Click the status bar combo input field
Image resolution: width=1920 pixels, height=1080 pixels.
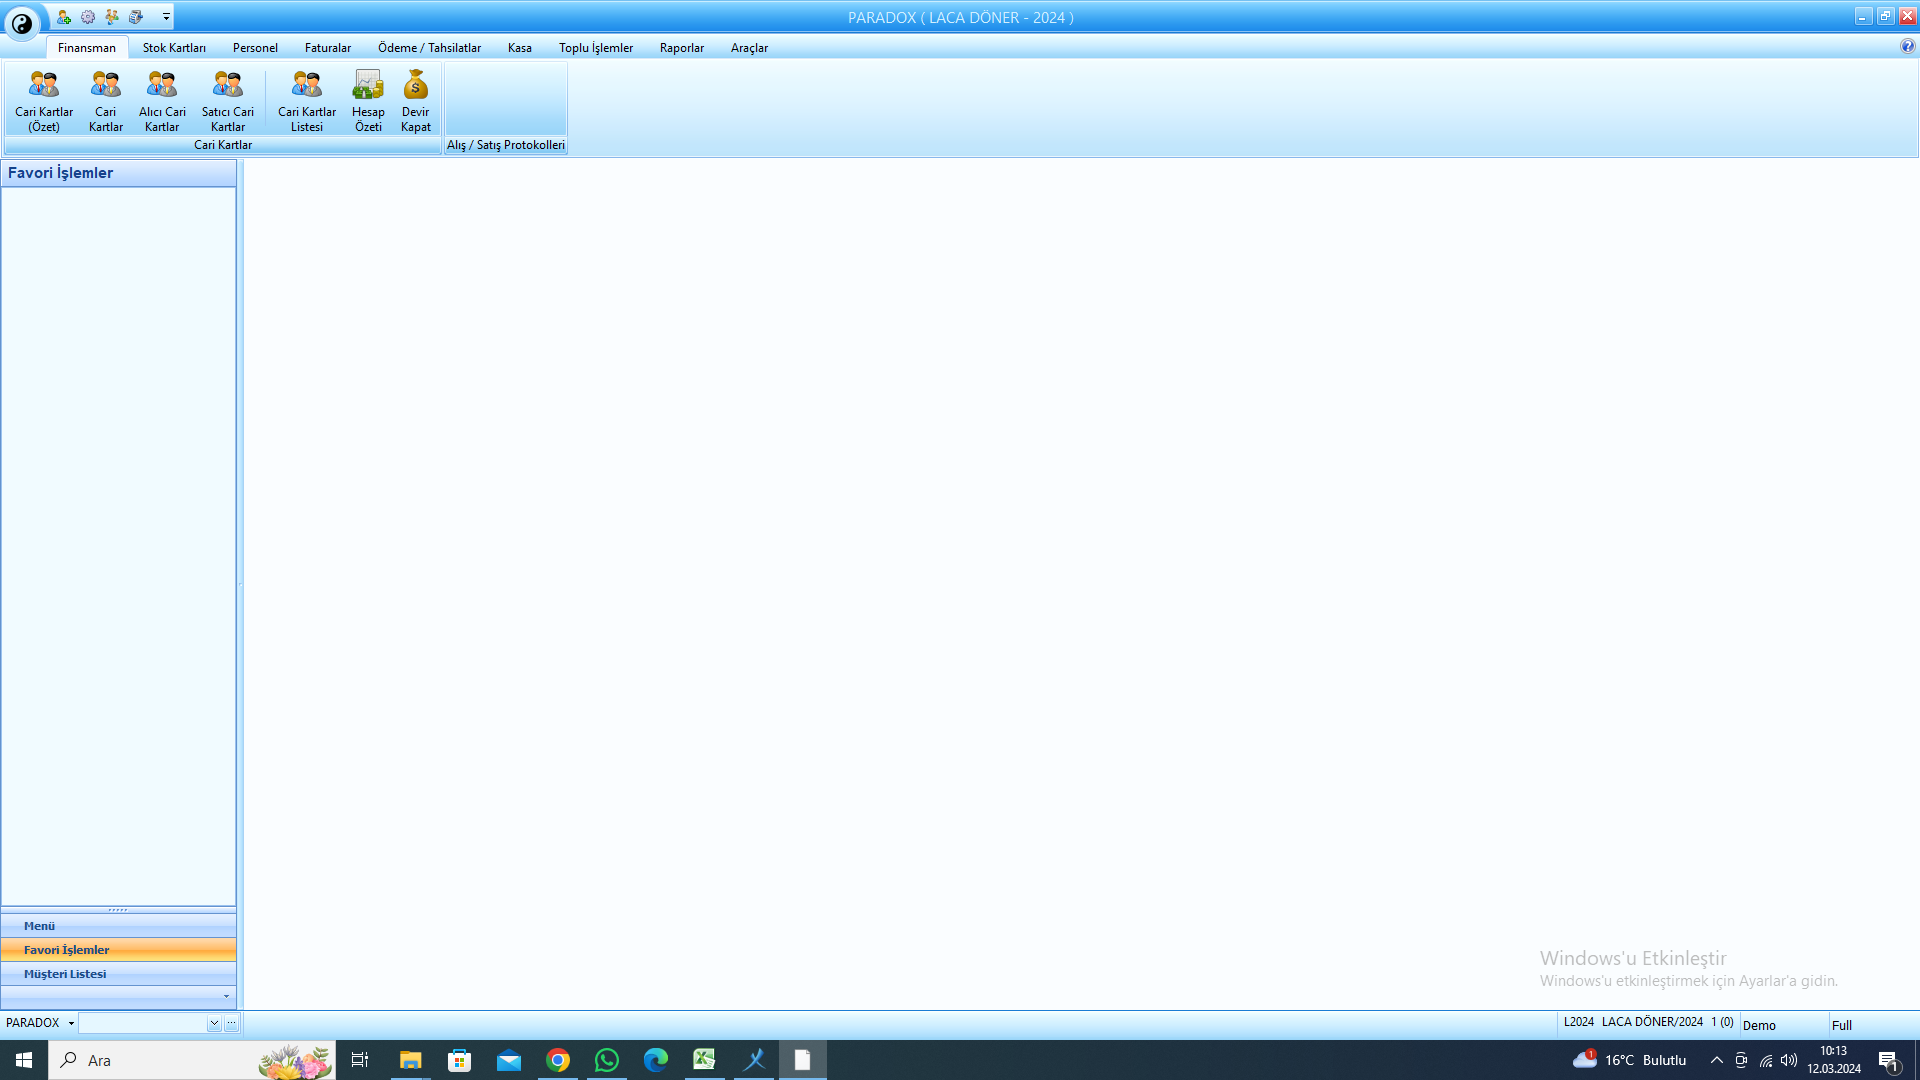pos(143,1023)
